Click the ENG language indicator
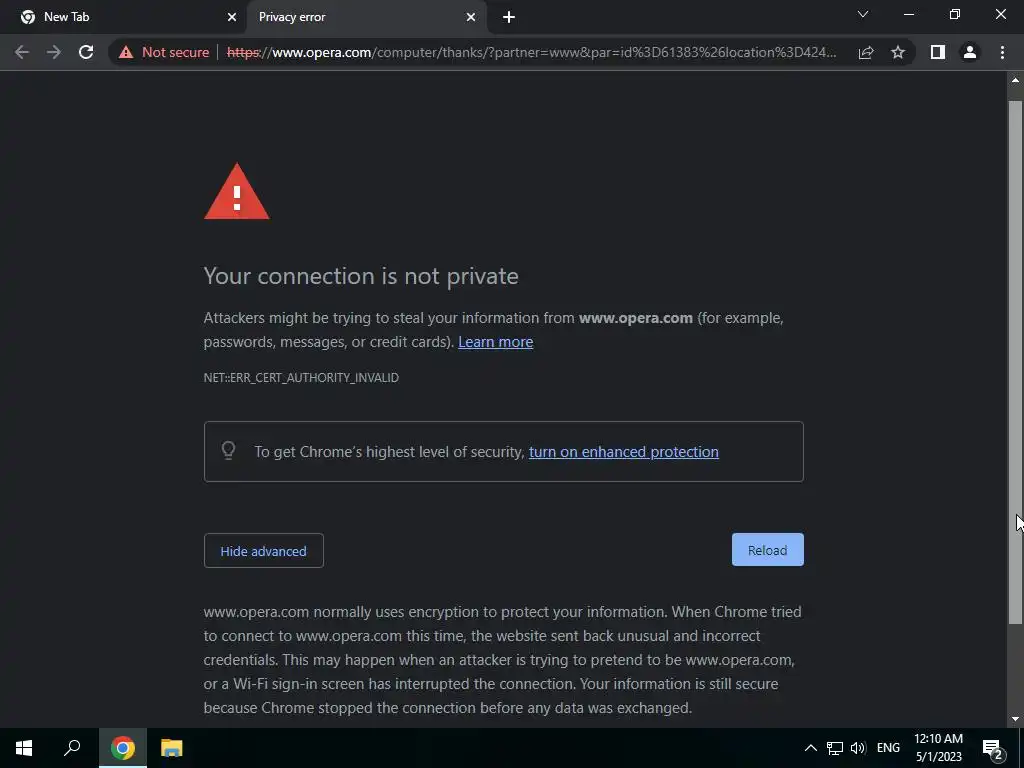 (x=888, y=748)
